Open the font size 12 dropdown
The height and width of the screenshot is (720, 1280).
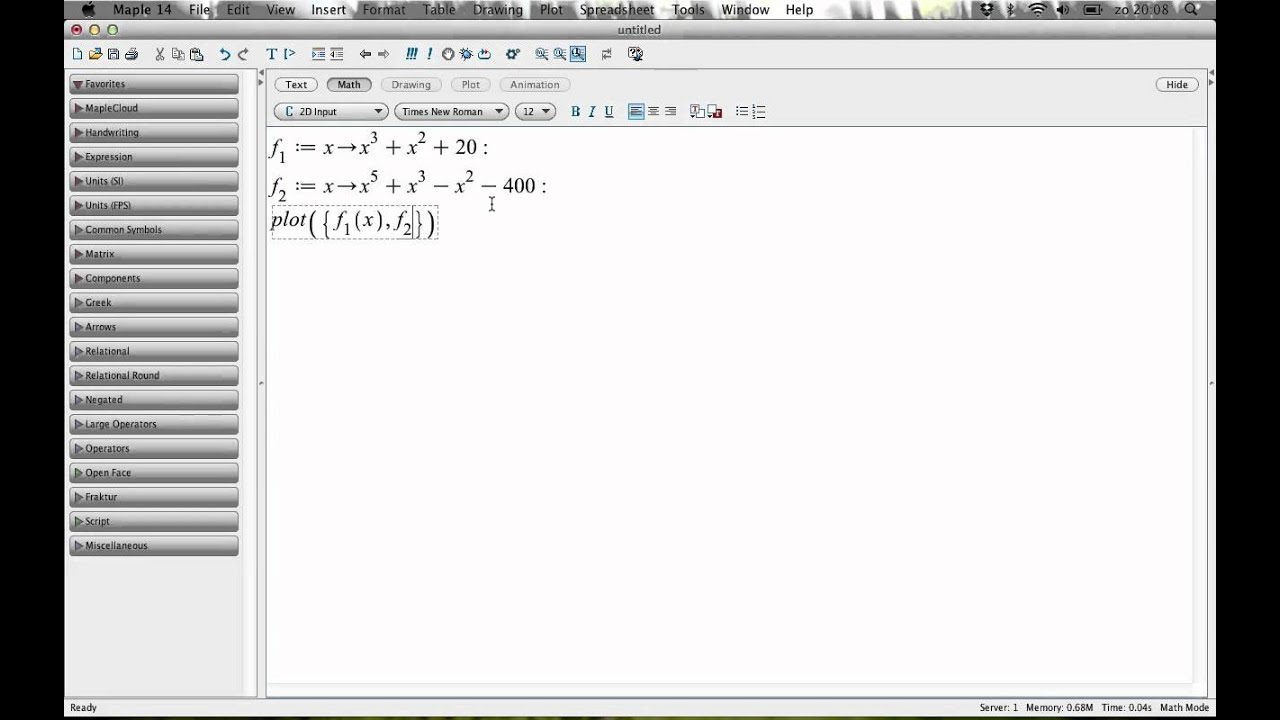coord(535,112)
